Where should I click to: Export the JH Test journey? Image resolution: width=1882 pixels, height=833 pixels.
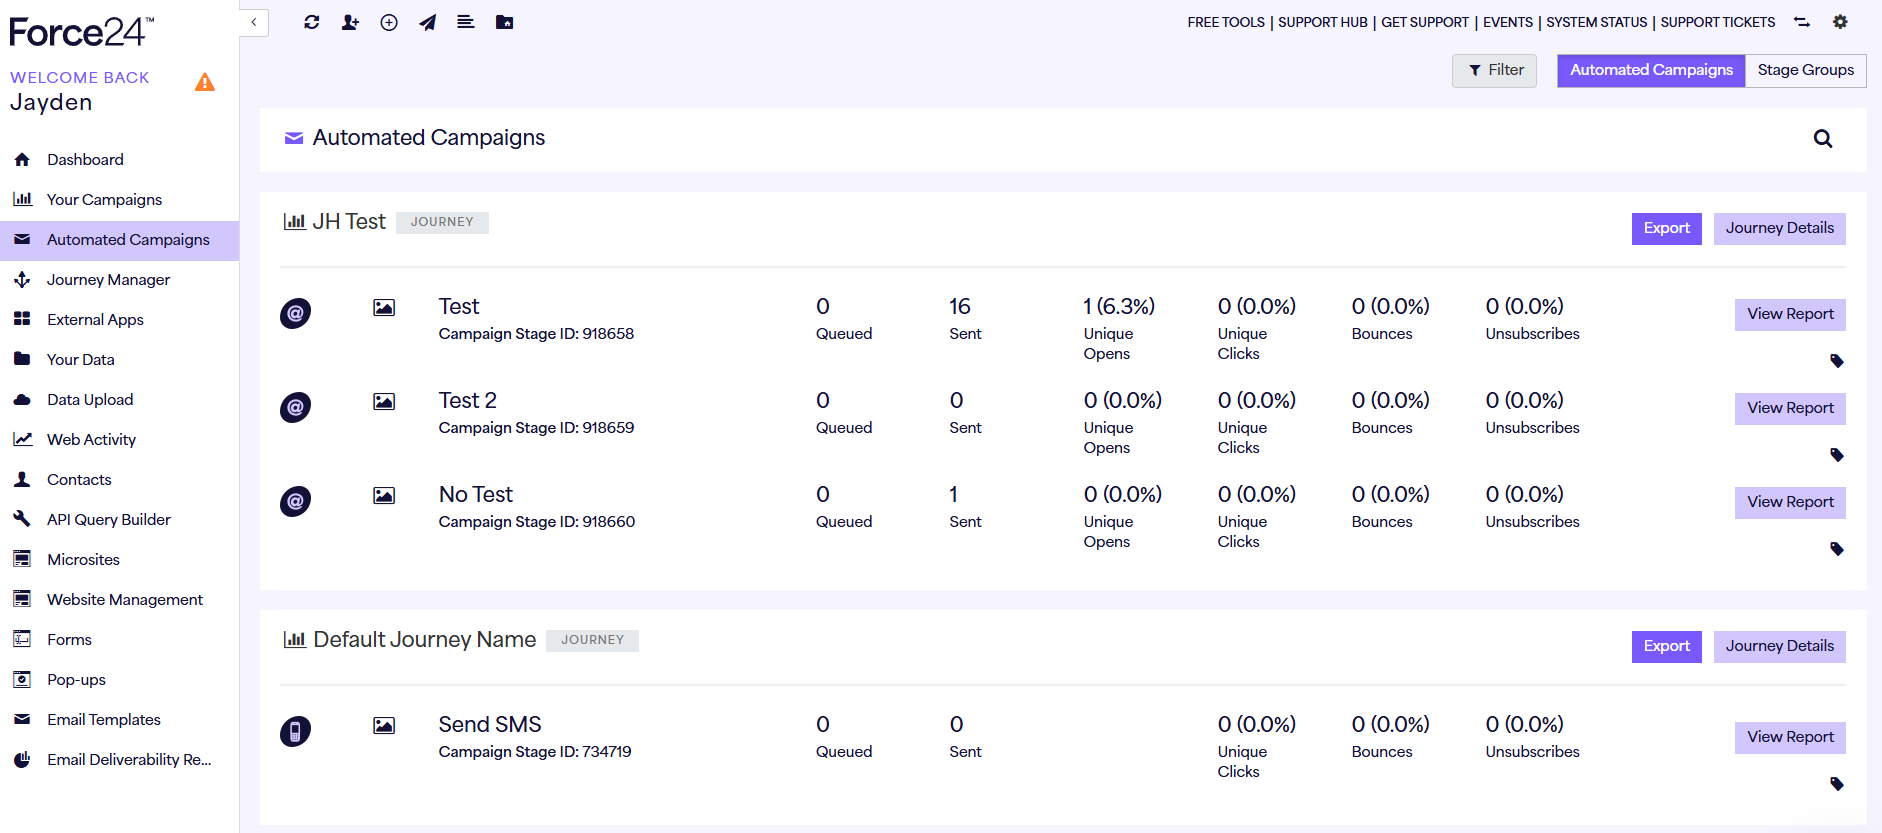tap(1667, 228)
